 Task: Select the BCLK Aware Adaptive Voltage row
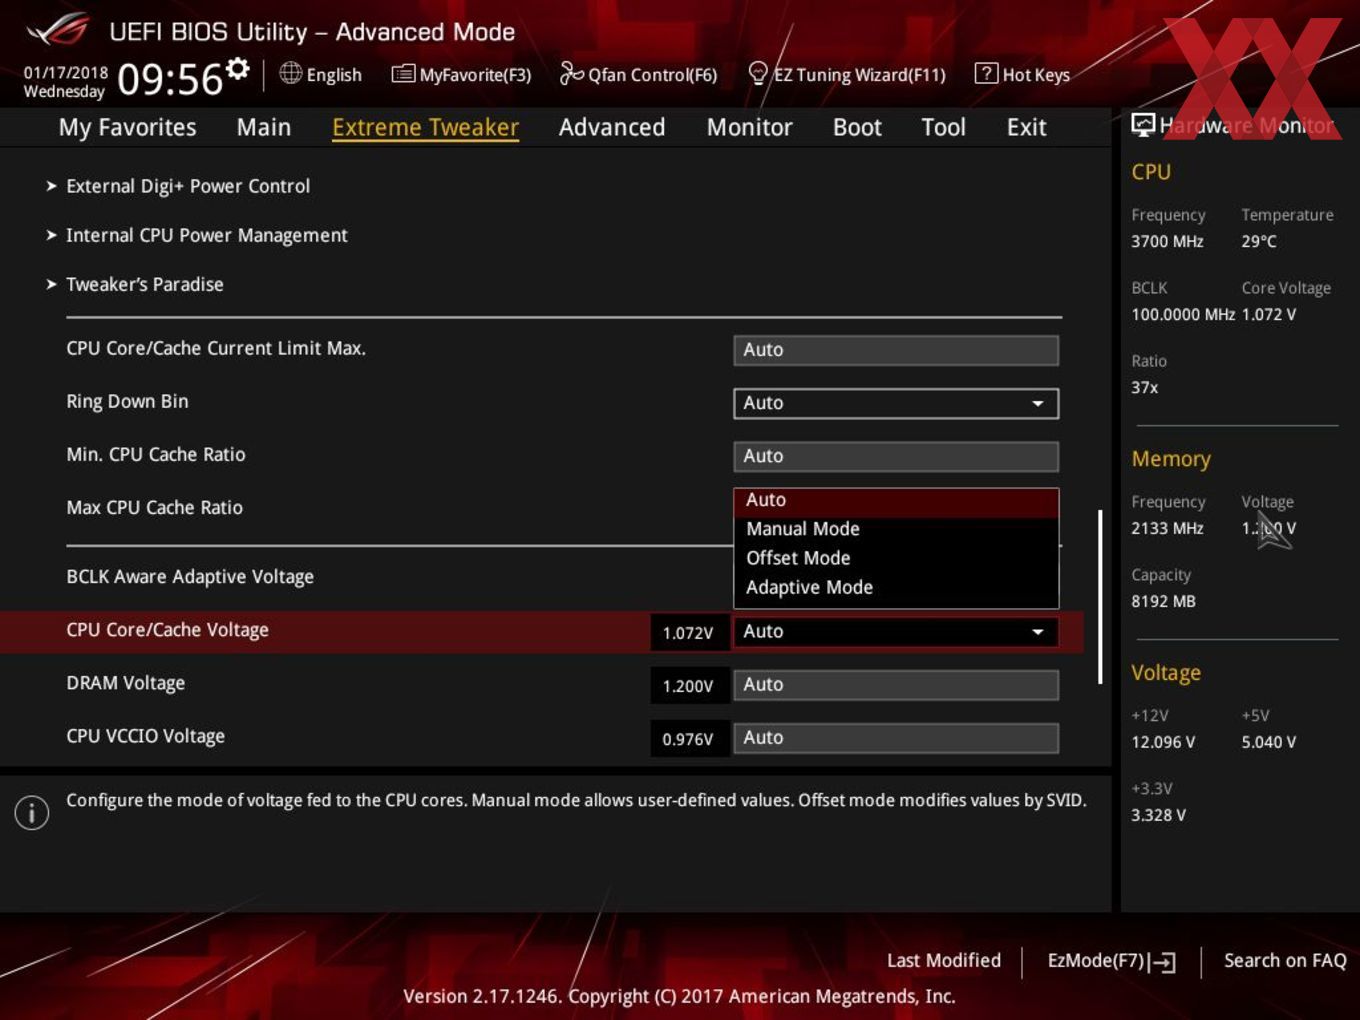[x=190, y=577]
